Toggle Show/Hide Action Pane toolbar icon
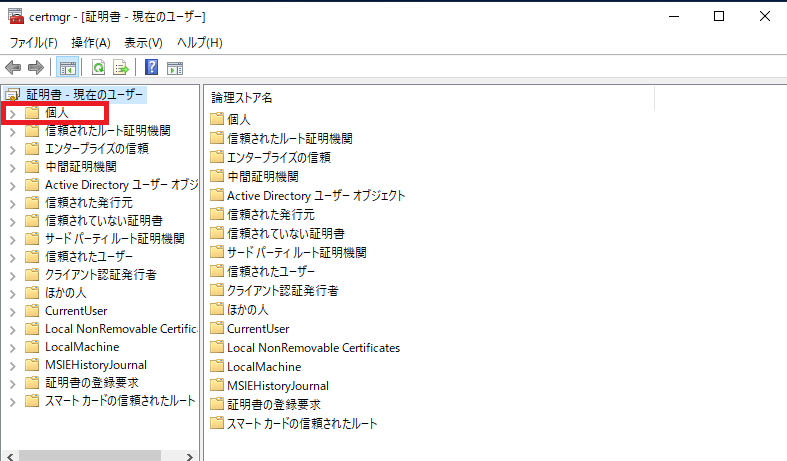Viewport: 787px width, 461px height. (x=175, y=68)
